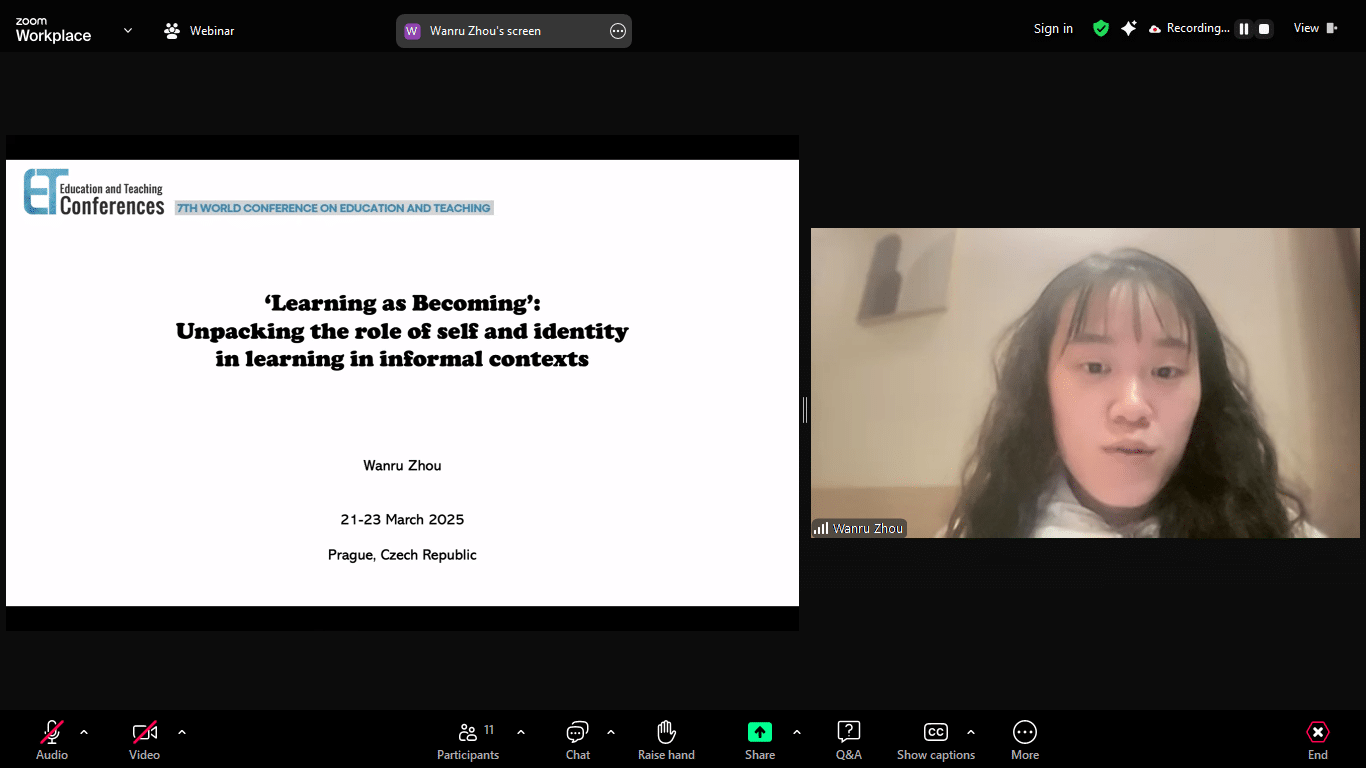This screenshot has width=1366, height=768.
Task: Open the More options menu
Action: click(1024, 740)
